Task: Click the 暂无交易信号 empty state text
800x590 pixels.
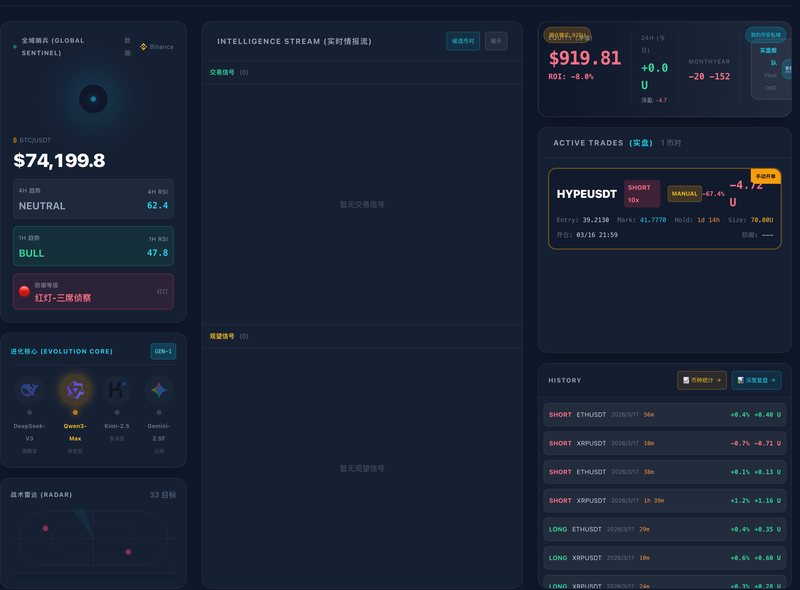Action: (362, 205)
